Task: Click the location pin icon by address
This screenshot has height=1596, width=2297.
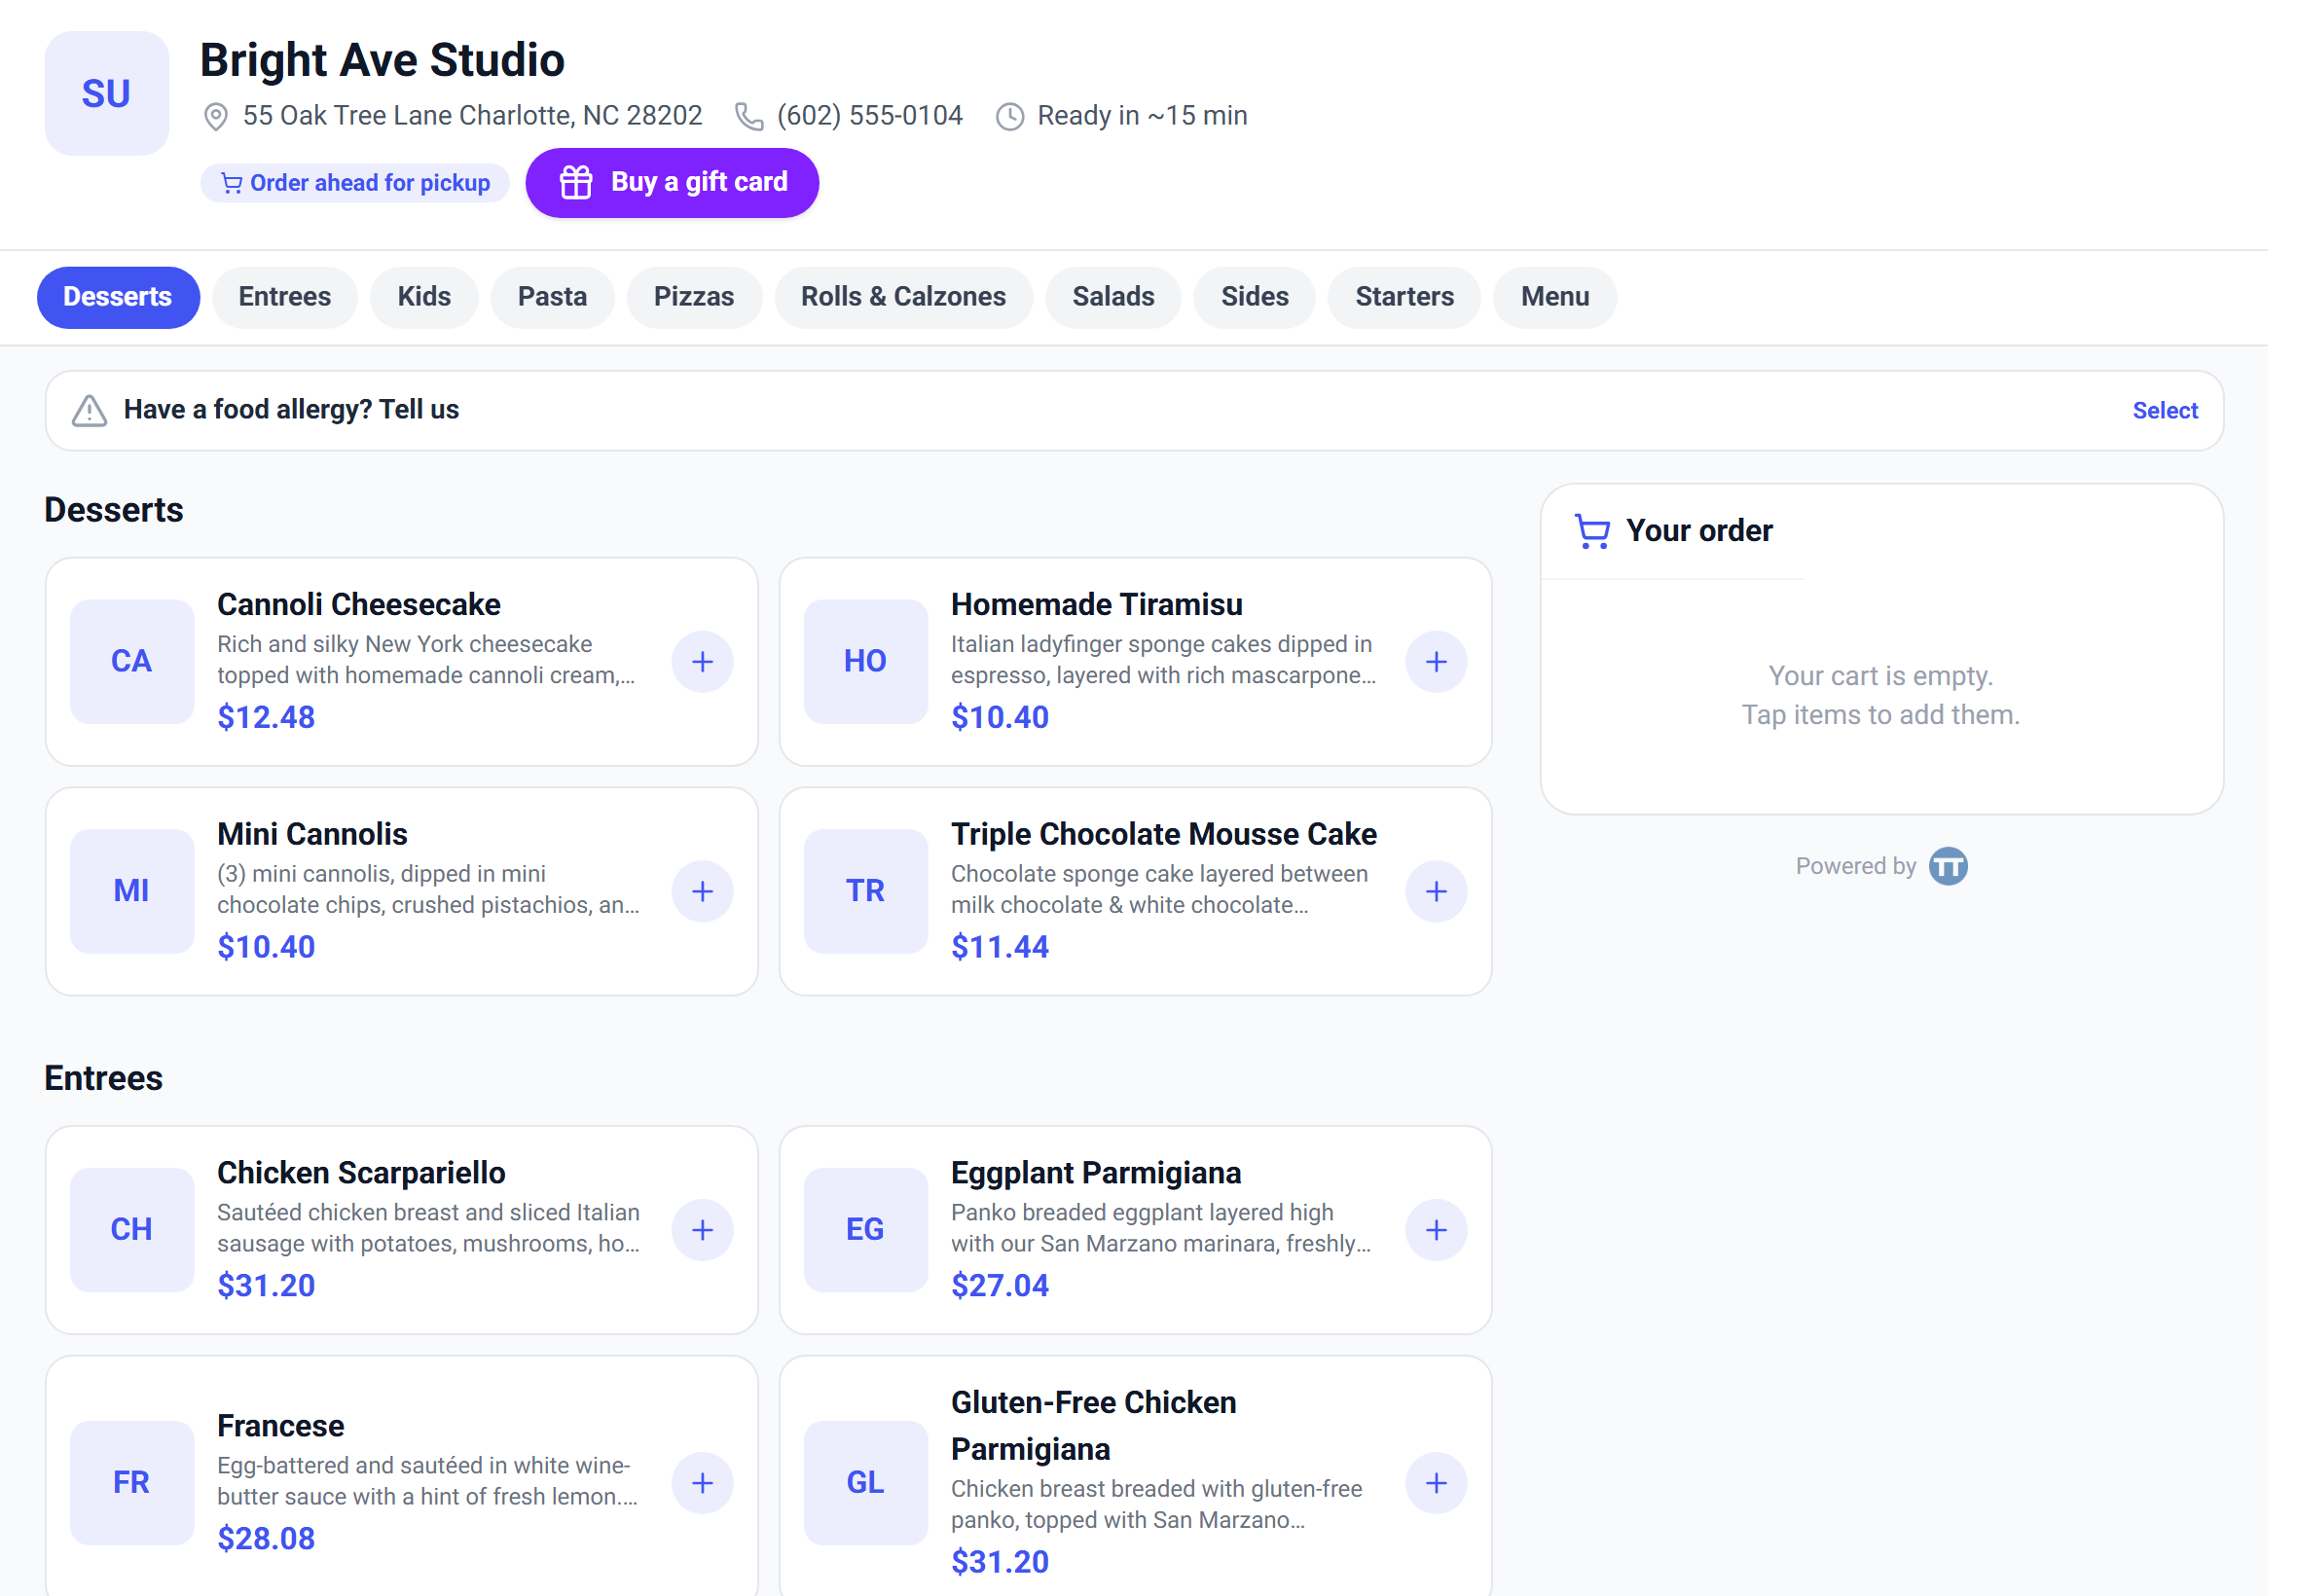Action: (215, 117)
